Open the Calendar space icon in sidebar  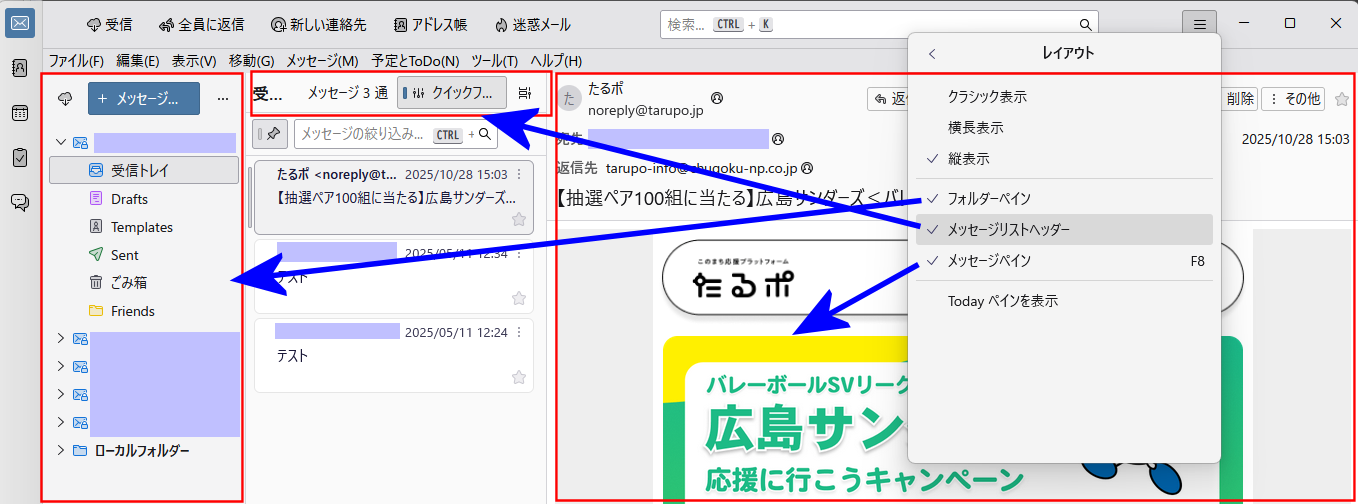click(19, 112)
